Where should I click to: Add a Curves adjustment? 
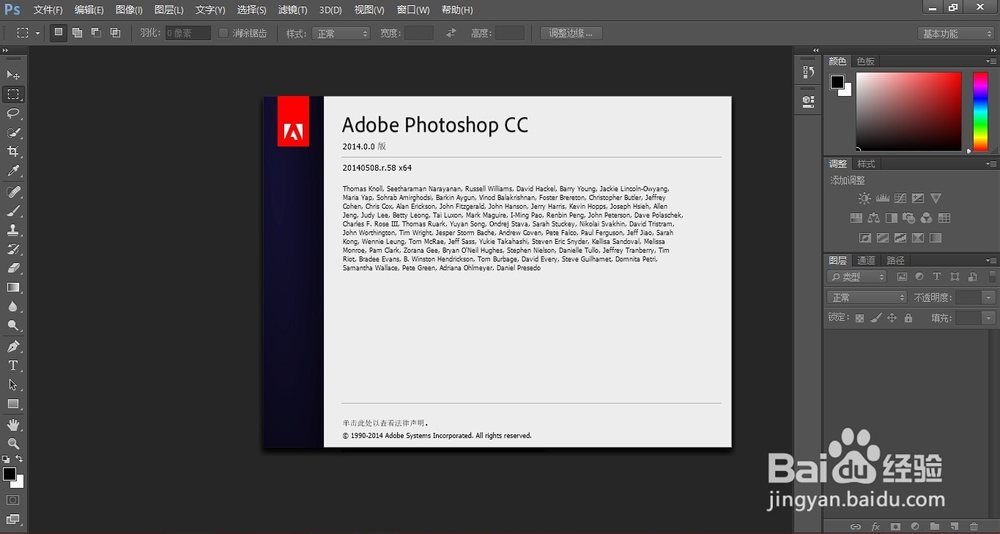[900, 198]
